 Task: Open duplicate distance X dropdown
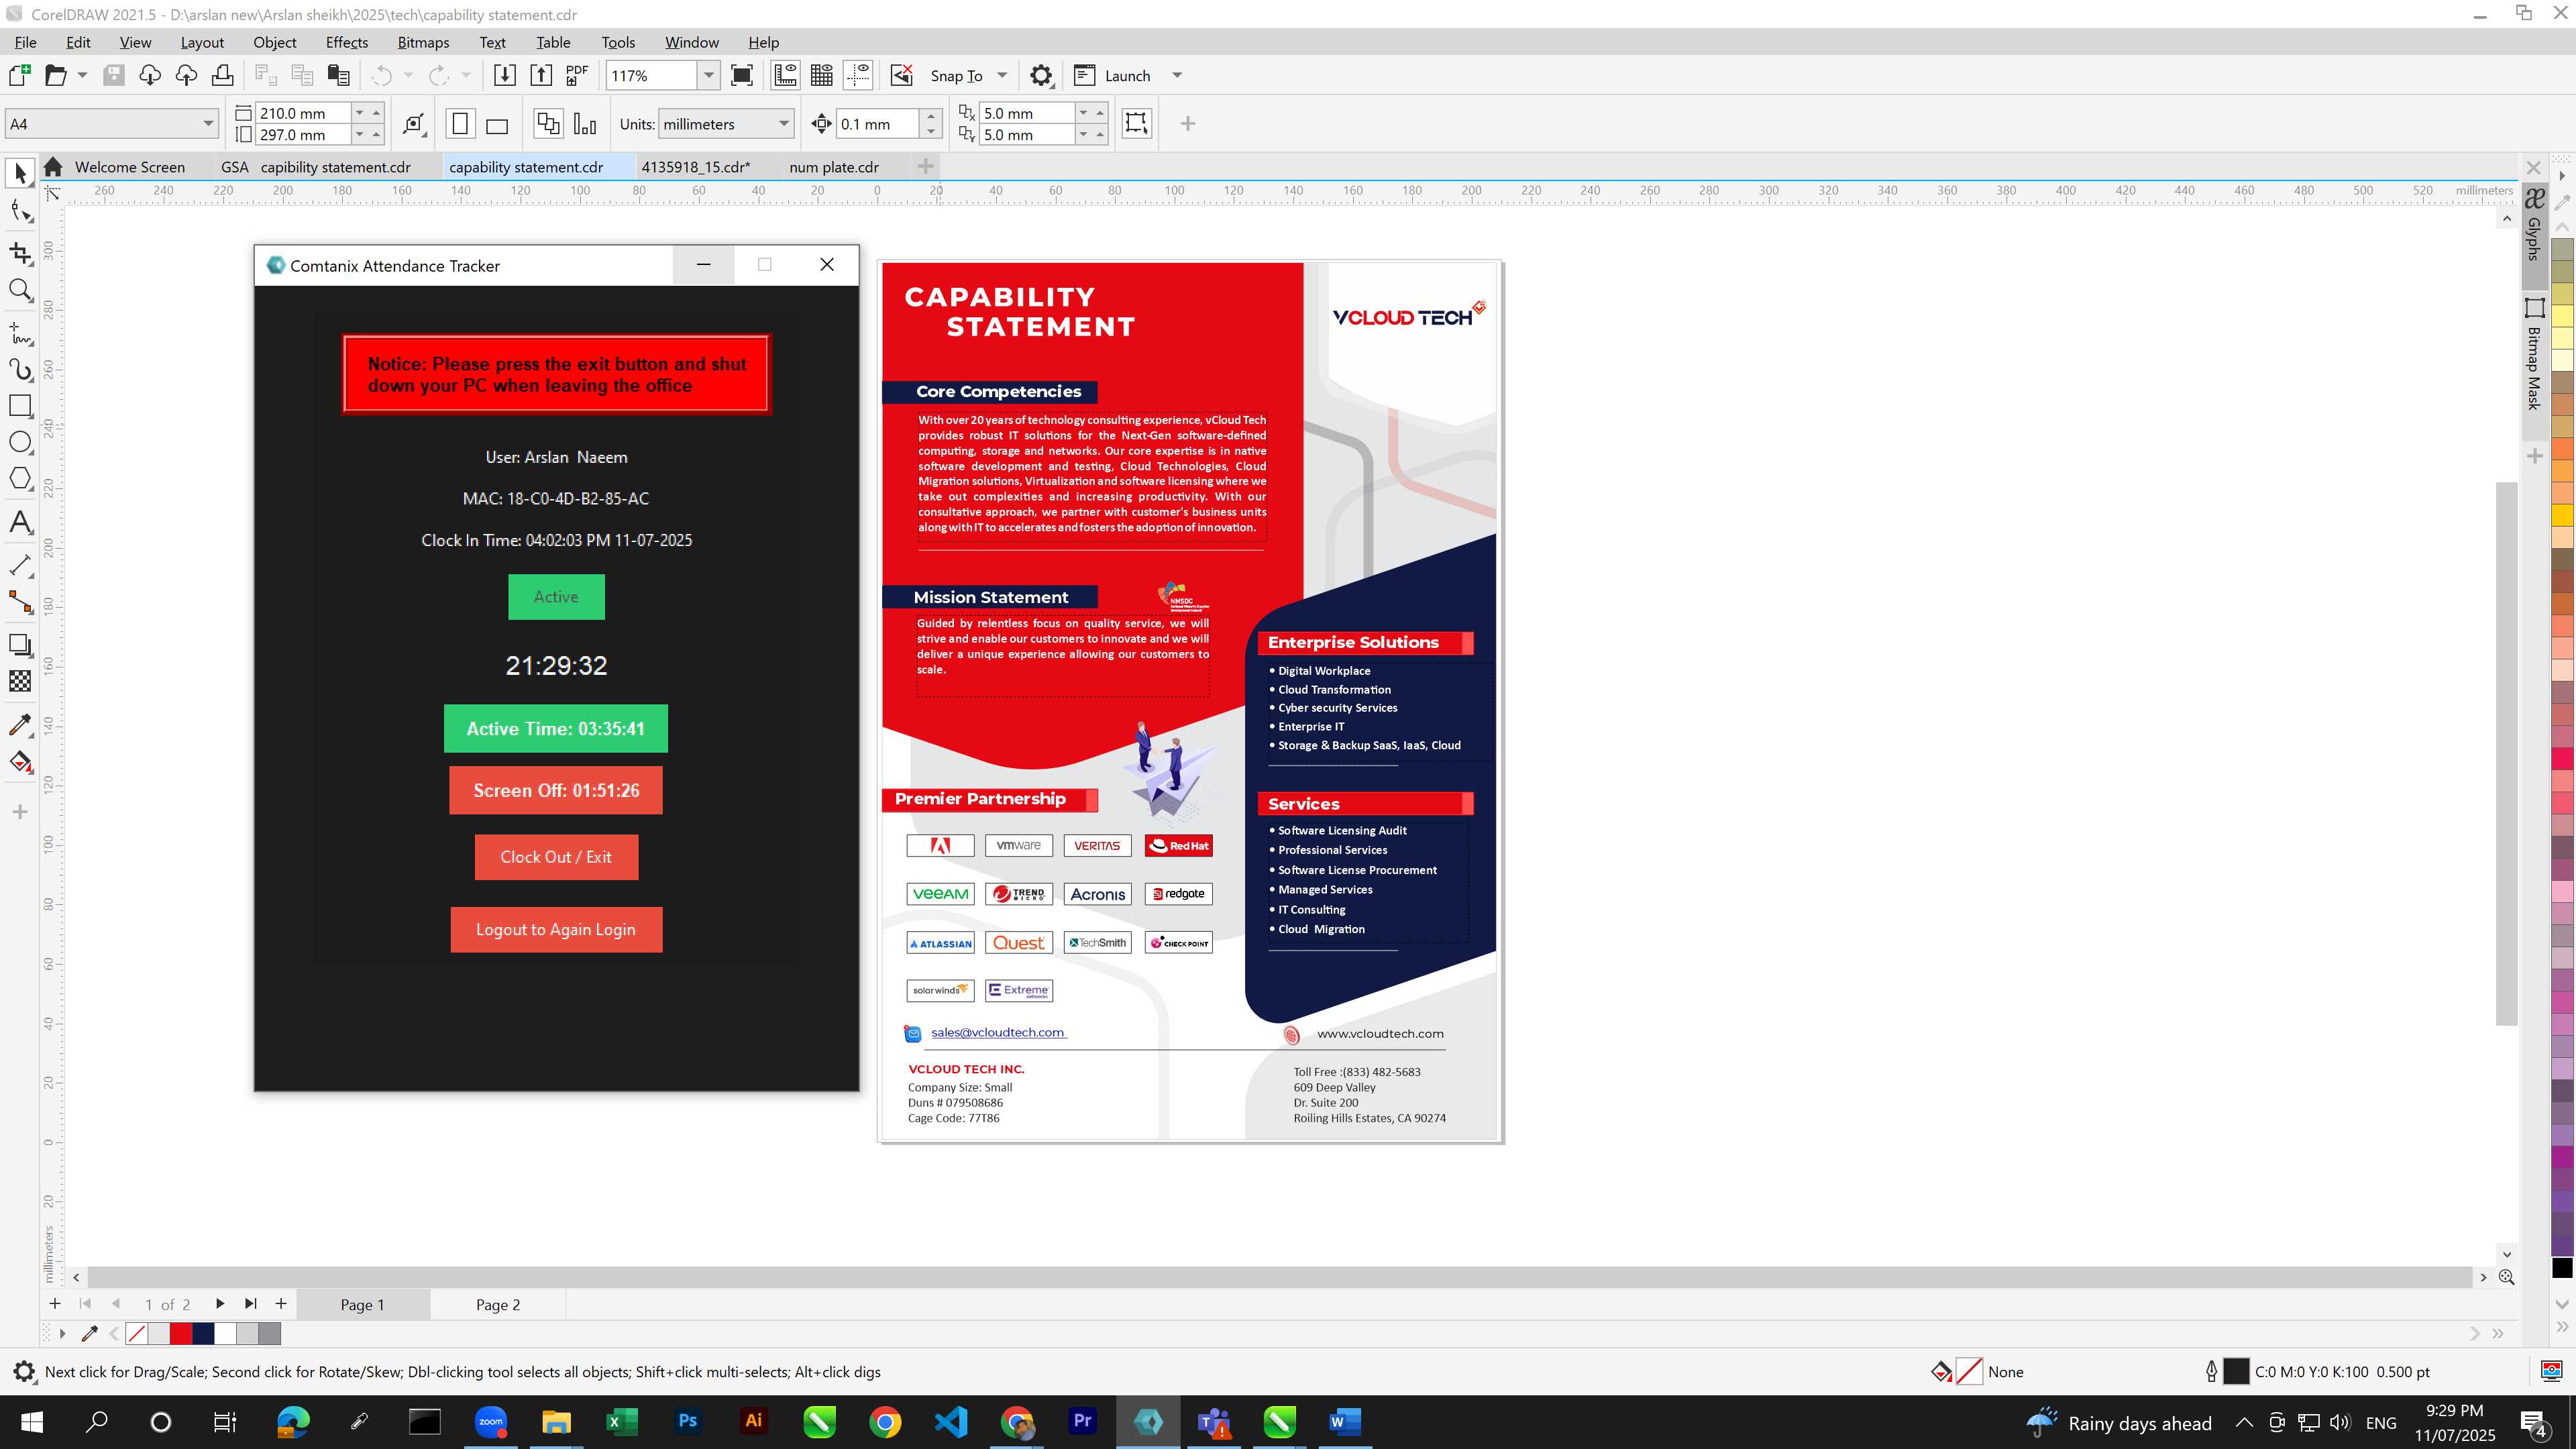point(1083,113)
